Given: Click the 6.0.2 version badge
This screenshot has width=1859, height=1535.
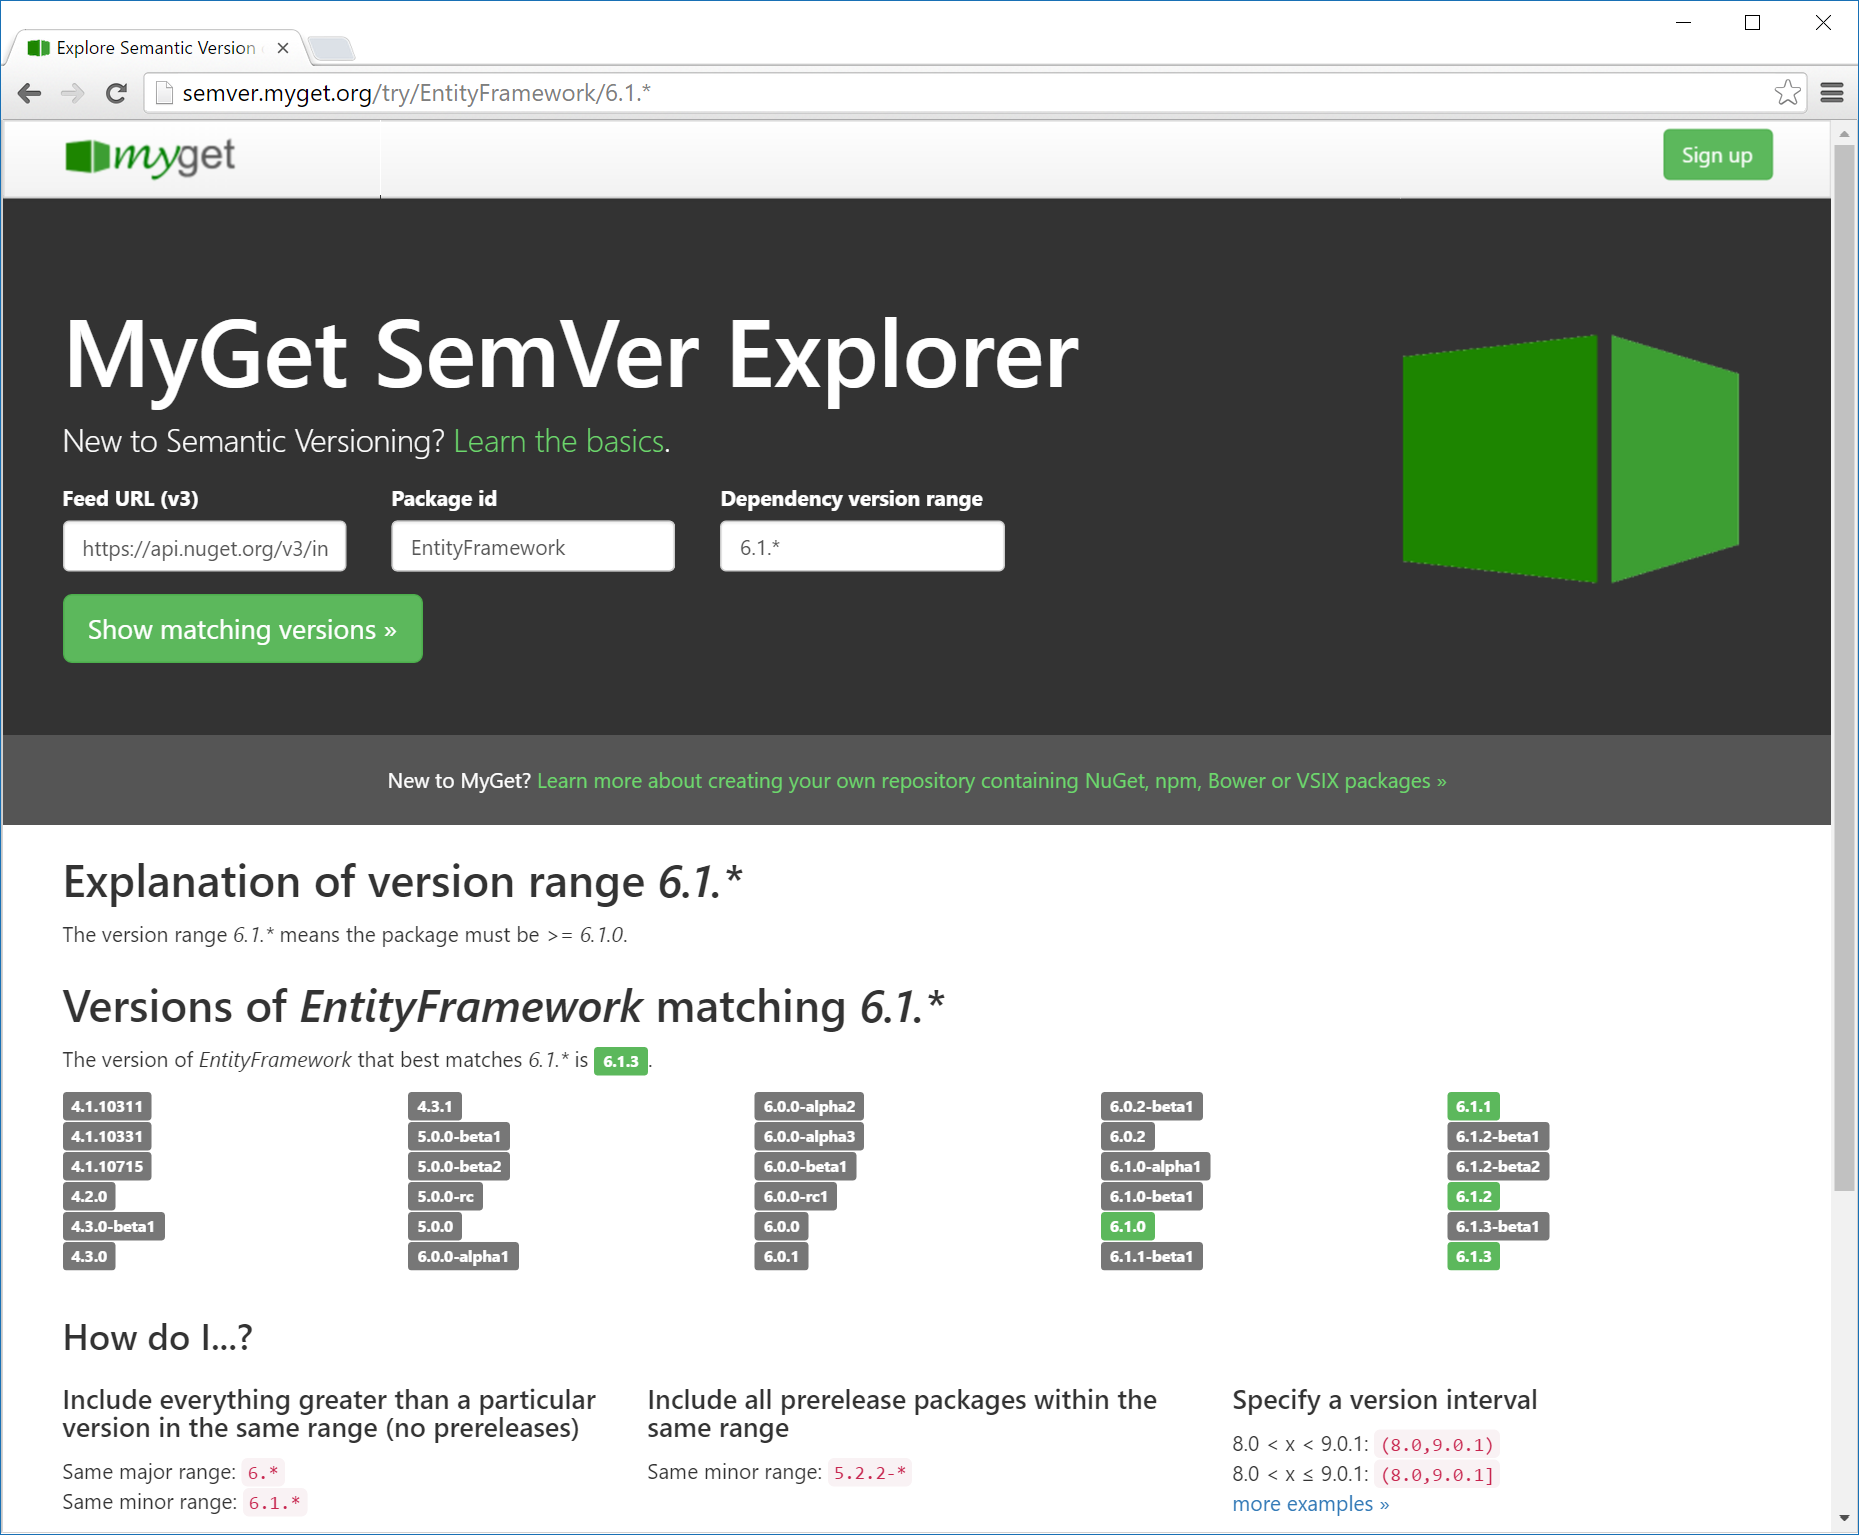Looking at the screenshot, I should (1127, 1136).
